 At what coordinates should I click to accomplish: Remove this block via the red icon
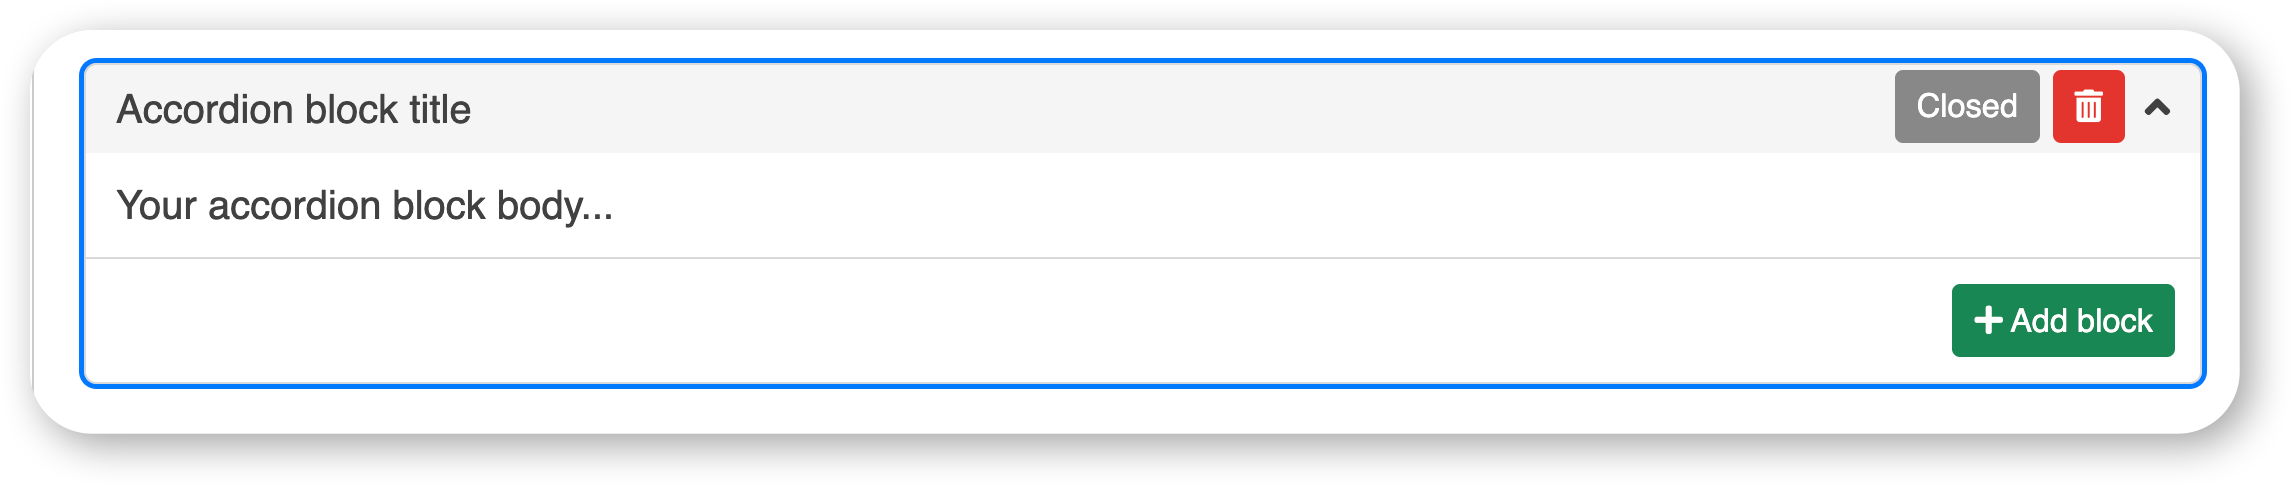2088,106
